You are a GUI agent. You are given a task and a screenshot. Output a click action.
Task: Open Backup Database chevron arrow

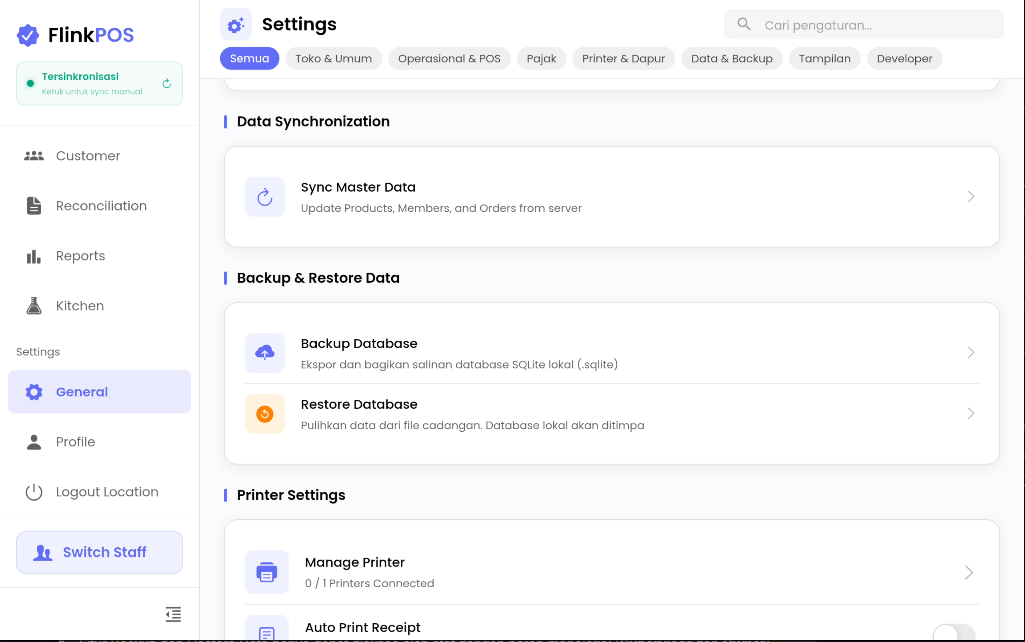pyautogui.click(x=971, y=353)
